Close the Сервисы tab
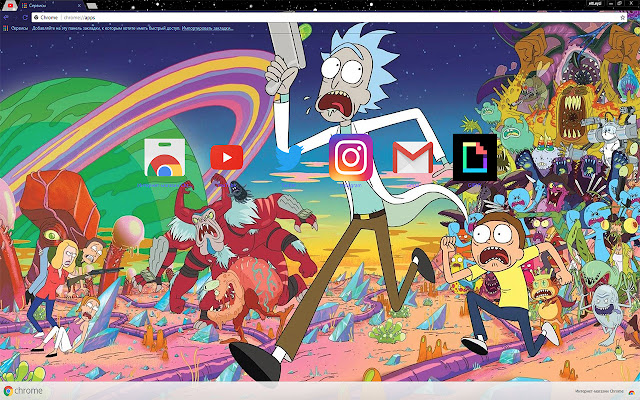Screen dimensions: 640x400 pyautogui.click(x=79, y=6)
